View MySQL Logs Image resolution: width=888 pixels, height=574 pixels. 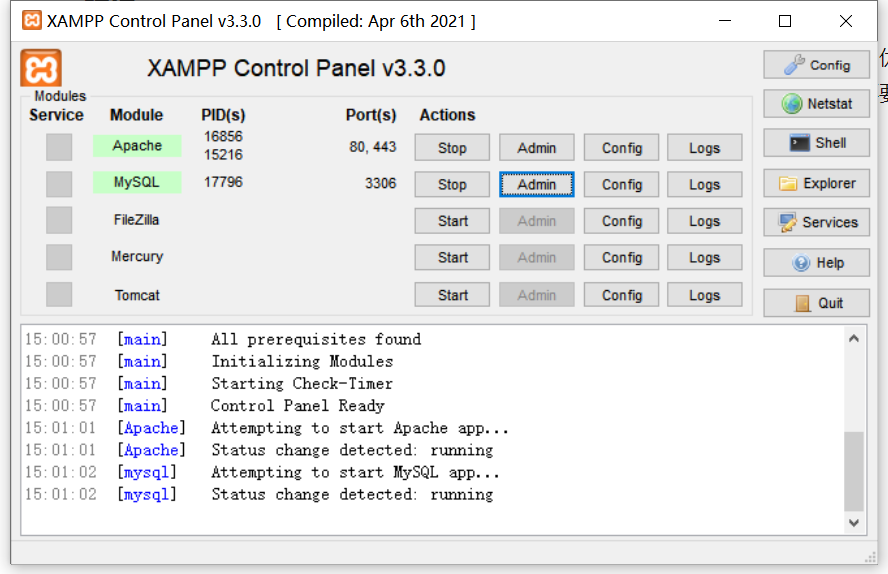[x=705, y=185]
